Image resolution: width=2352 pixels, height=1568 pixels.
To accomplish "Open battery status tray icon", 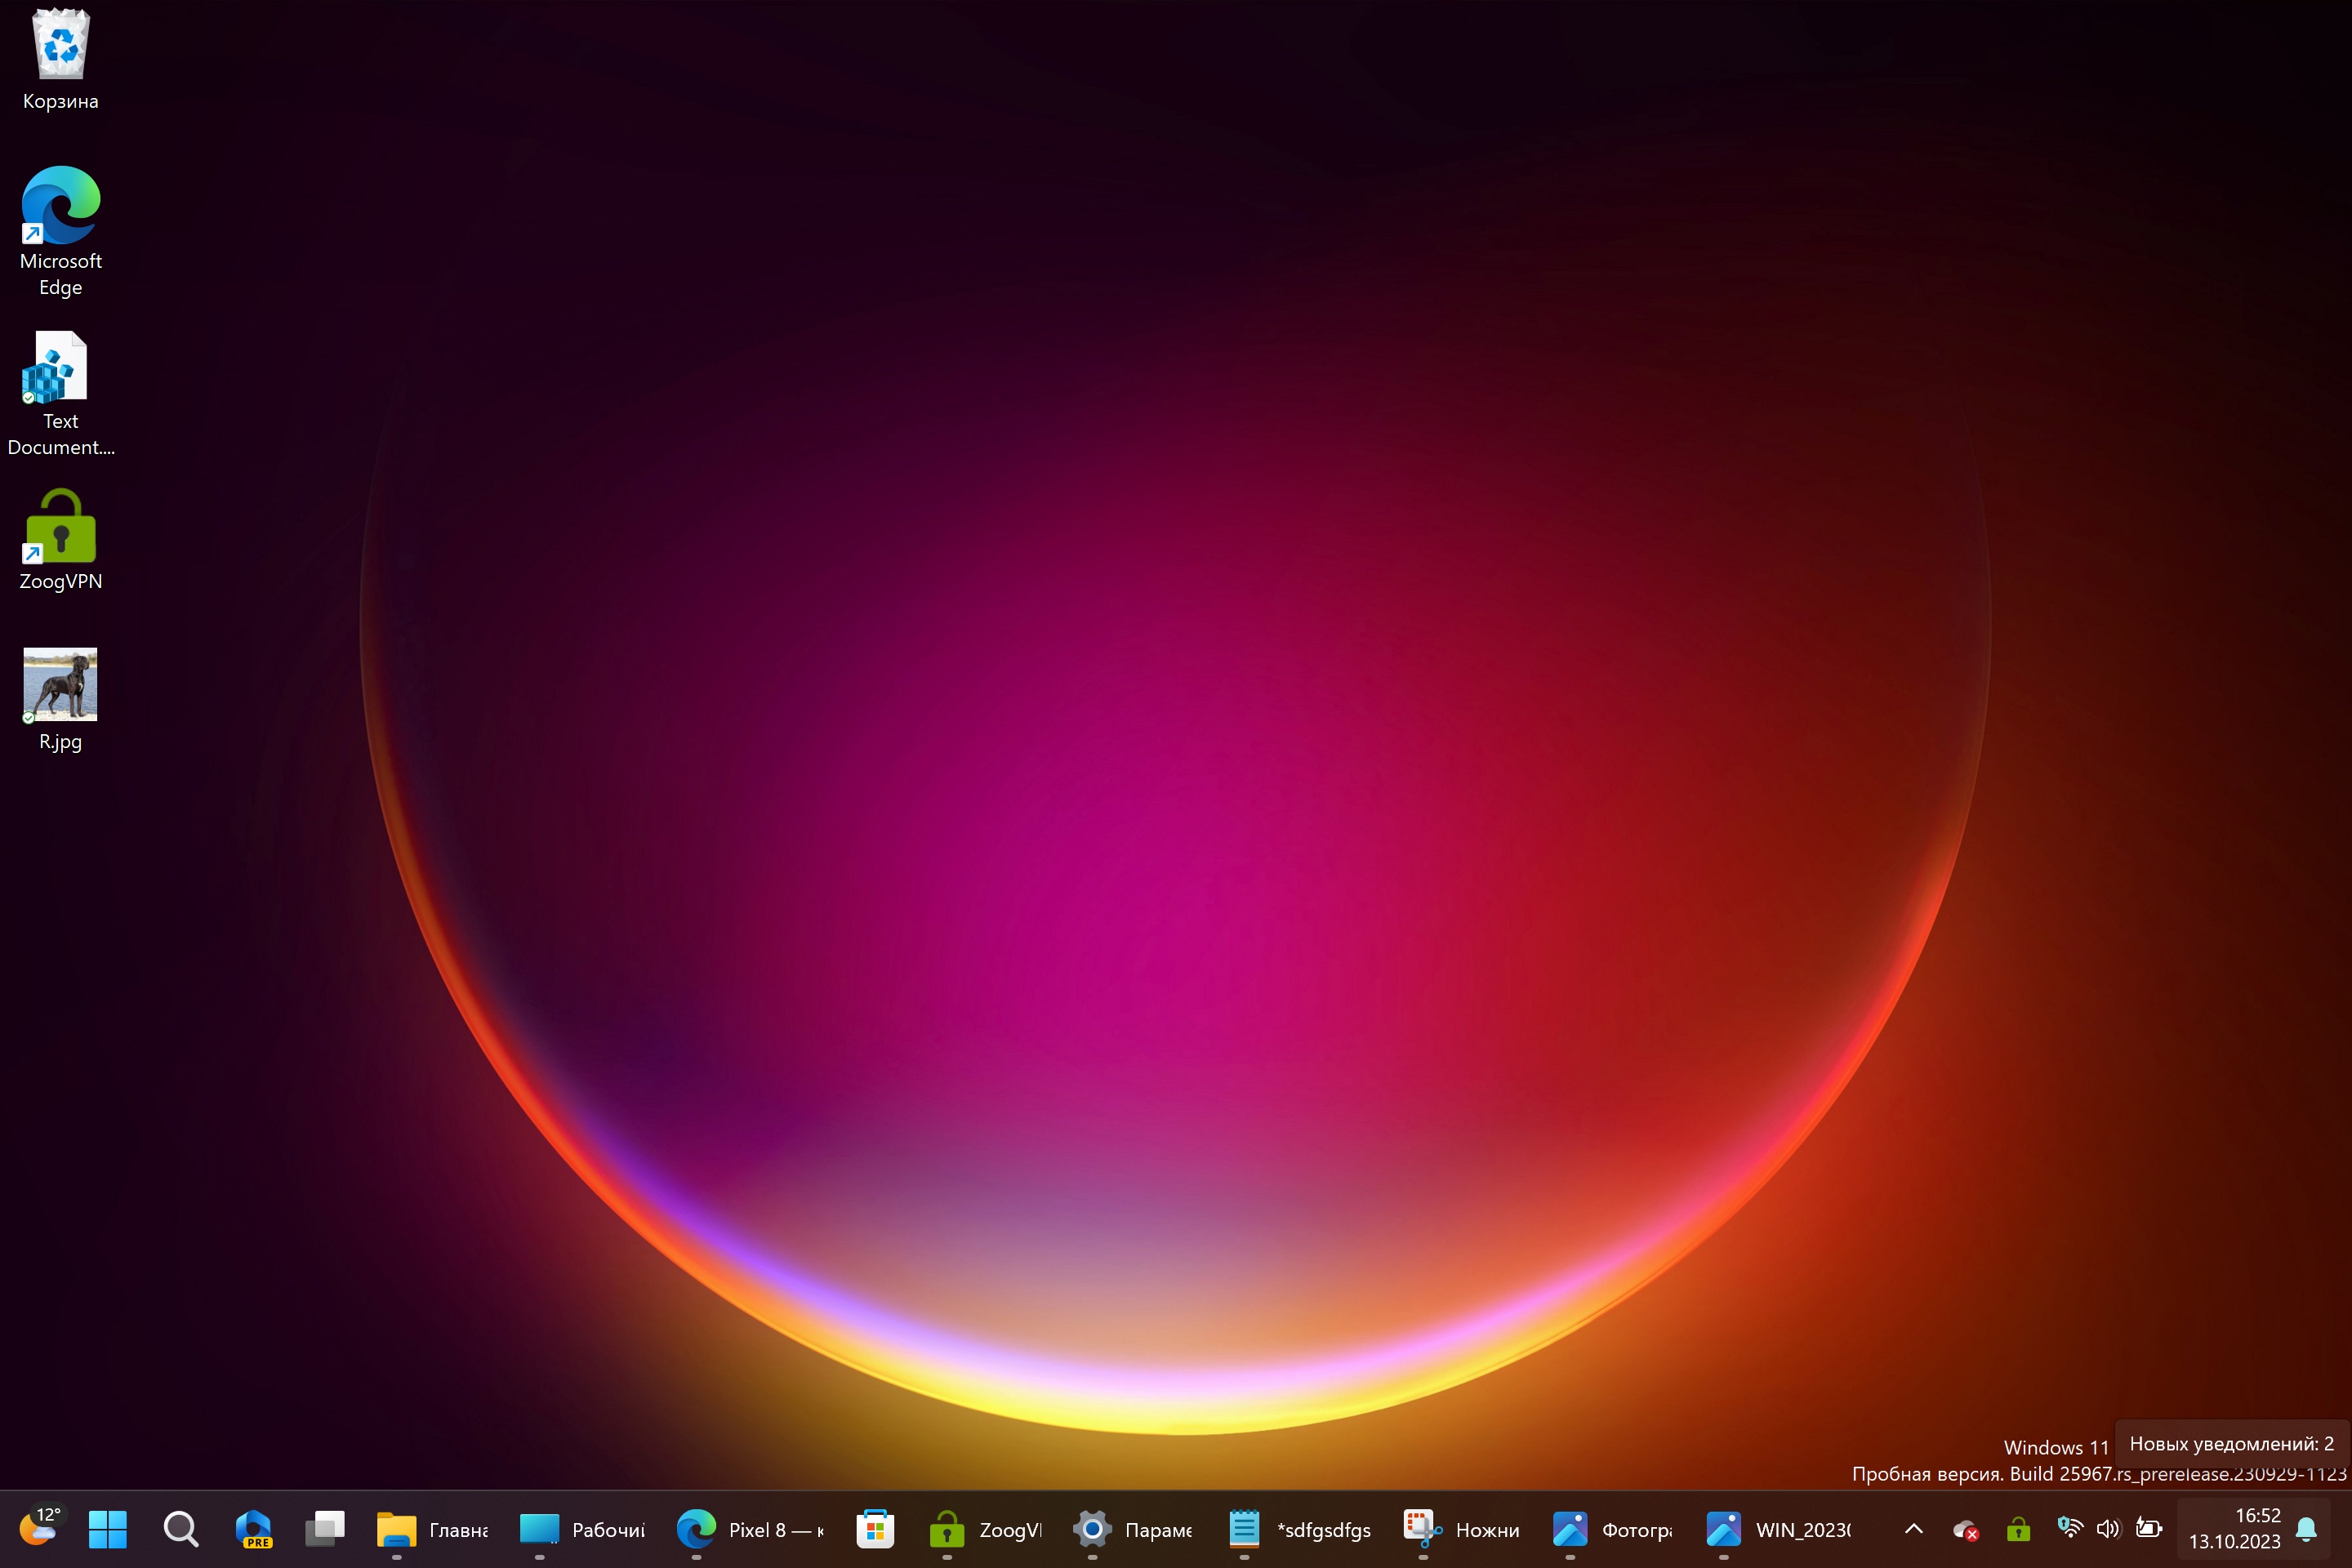I will (2148, 1528).
